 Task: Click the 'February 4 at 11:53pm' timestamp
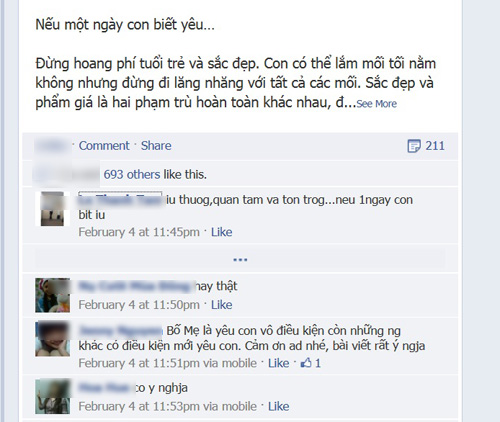pos(139,406)
